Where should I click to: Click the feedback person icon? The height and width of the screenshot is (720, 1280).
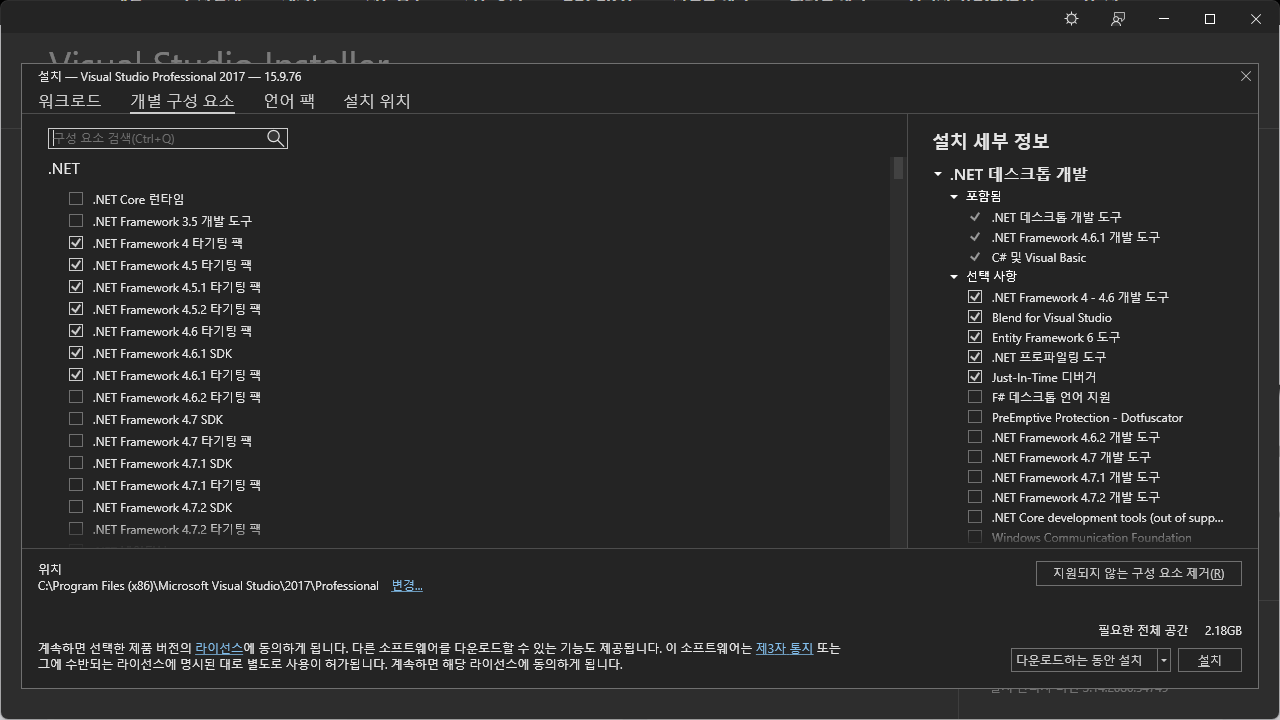pos(1118,19)
